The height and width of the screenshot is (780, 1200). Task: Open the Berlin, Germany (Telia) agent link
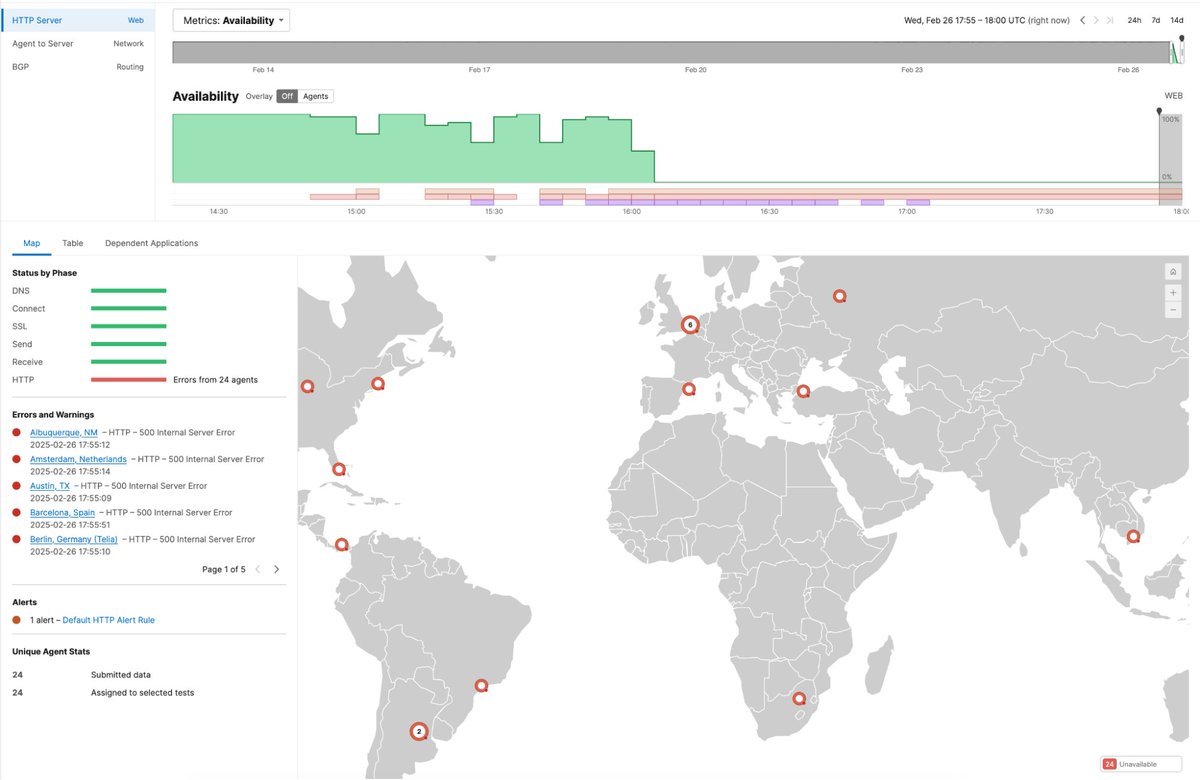click(74, 539)
